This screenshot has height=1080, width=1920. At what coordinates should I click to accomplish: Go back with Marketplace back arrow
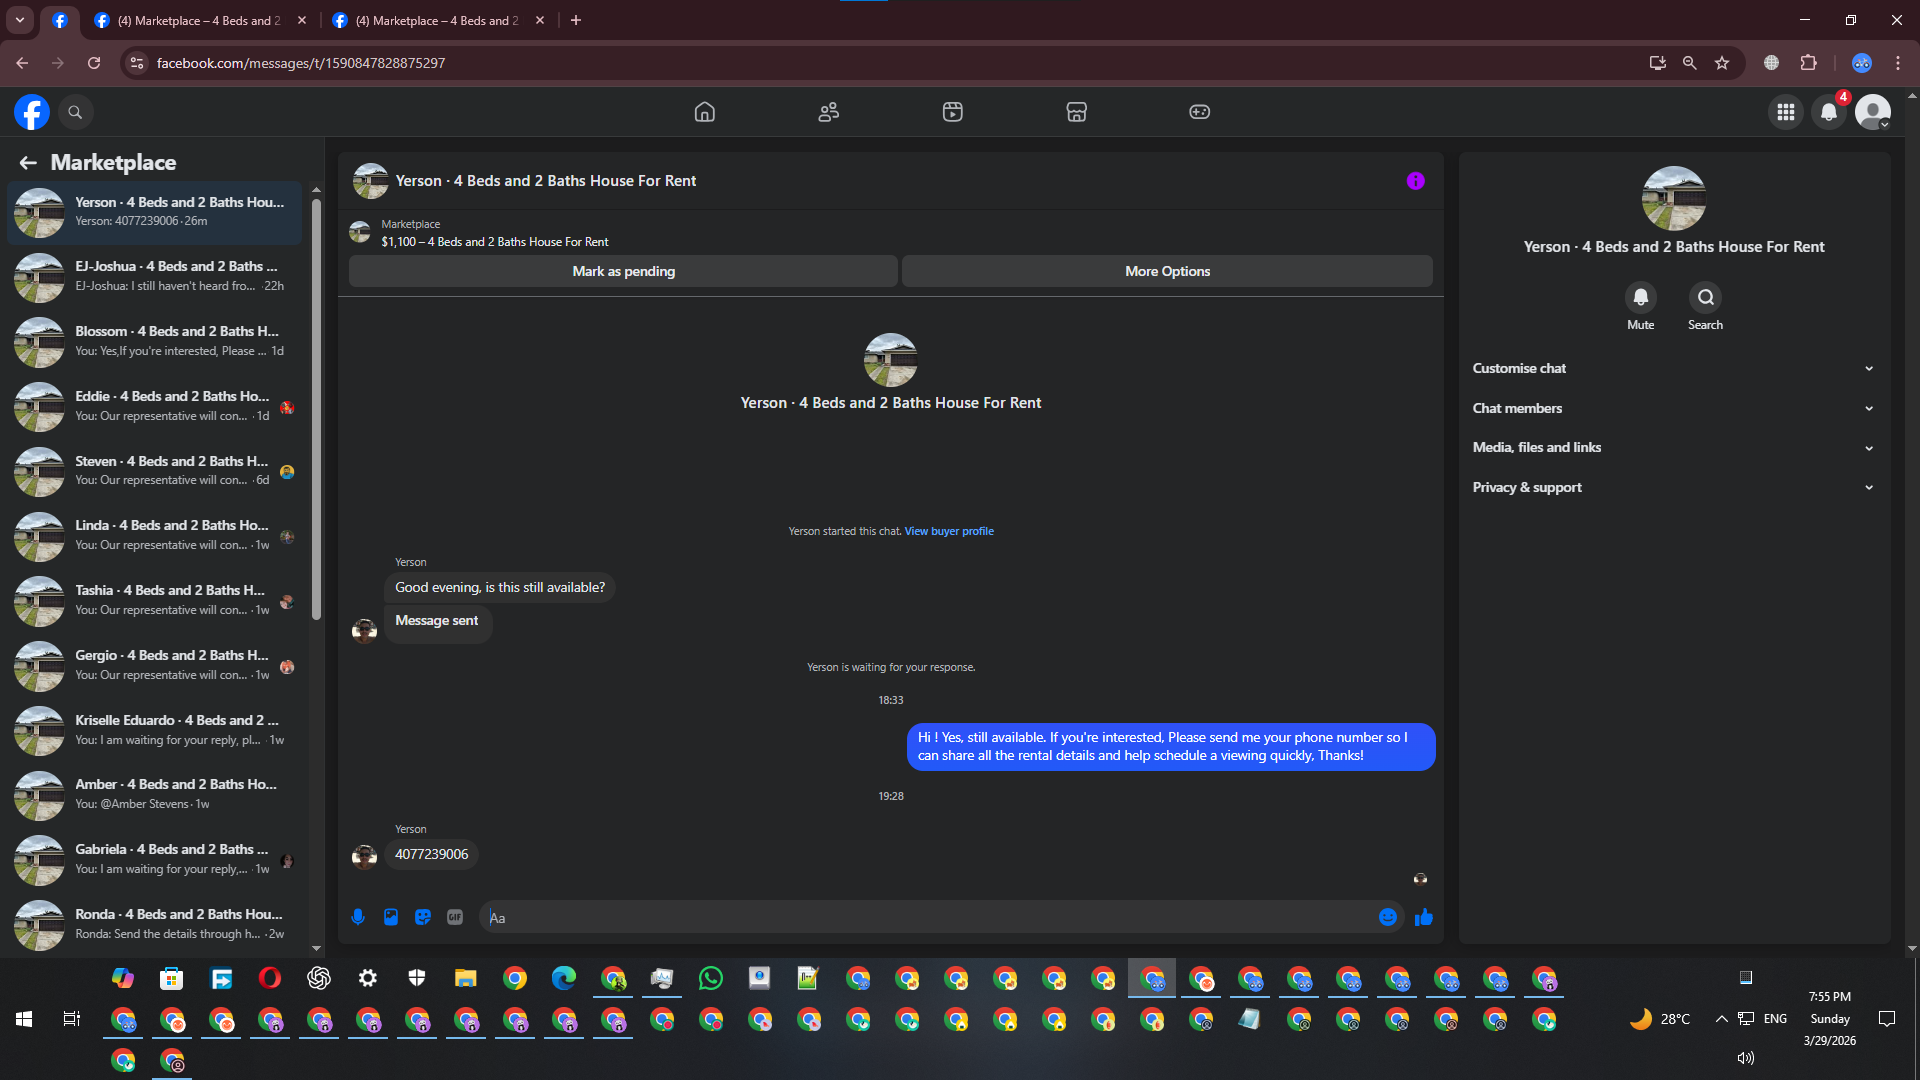coord(28,162)
